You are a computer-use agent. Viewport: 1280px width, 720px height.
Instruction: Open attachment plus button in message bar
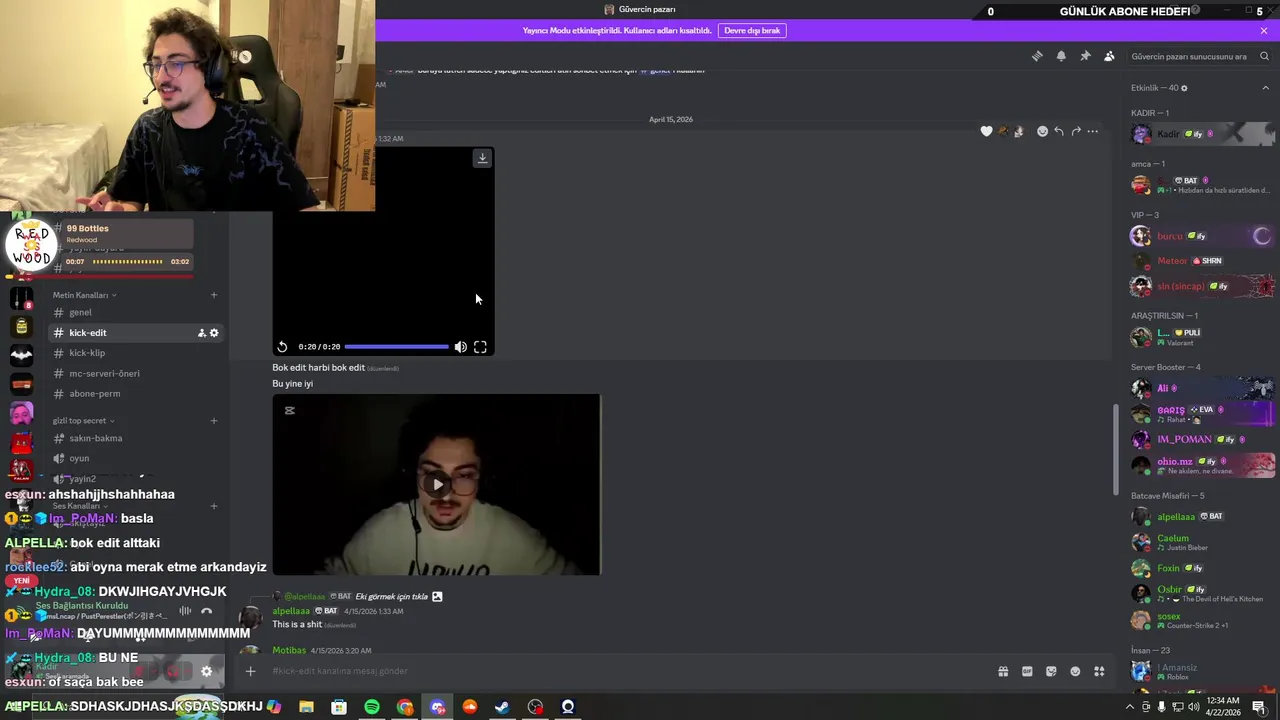click(x=251, y=671)
